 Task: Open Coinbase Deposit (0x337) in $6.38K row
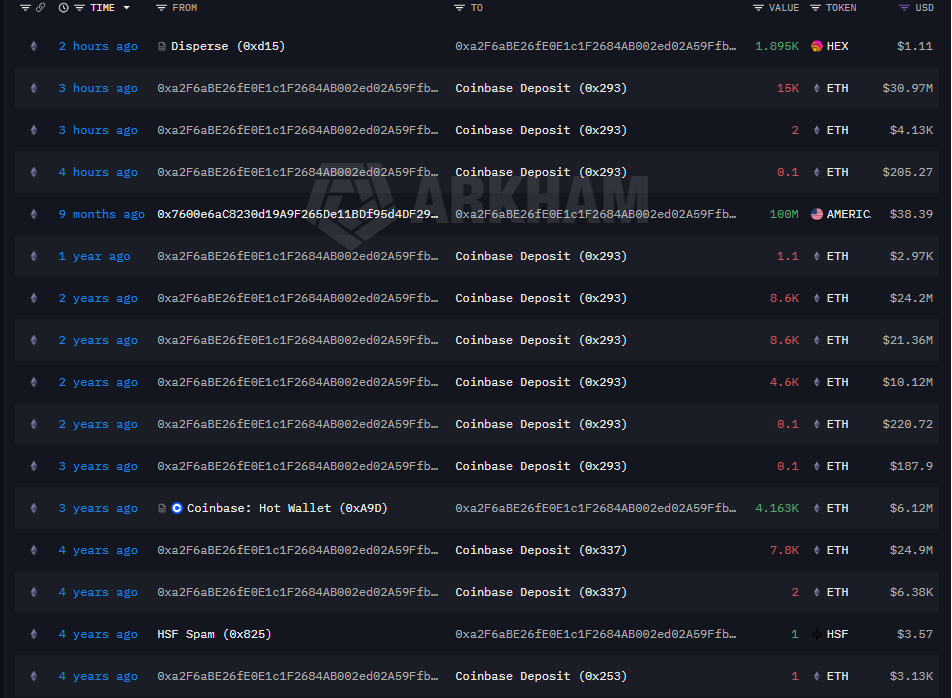tap(540, 592)
